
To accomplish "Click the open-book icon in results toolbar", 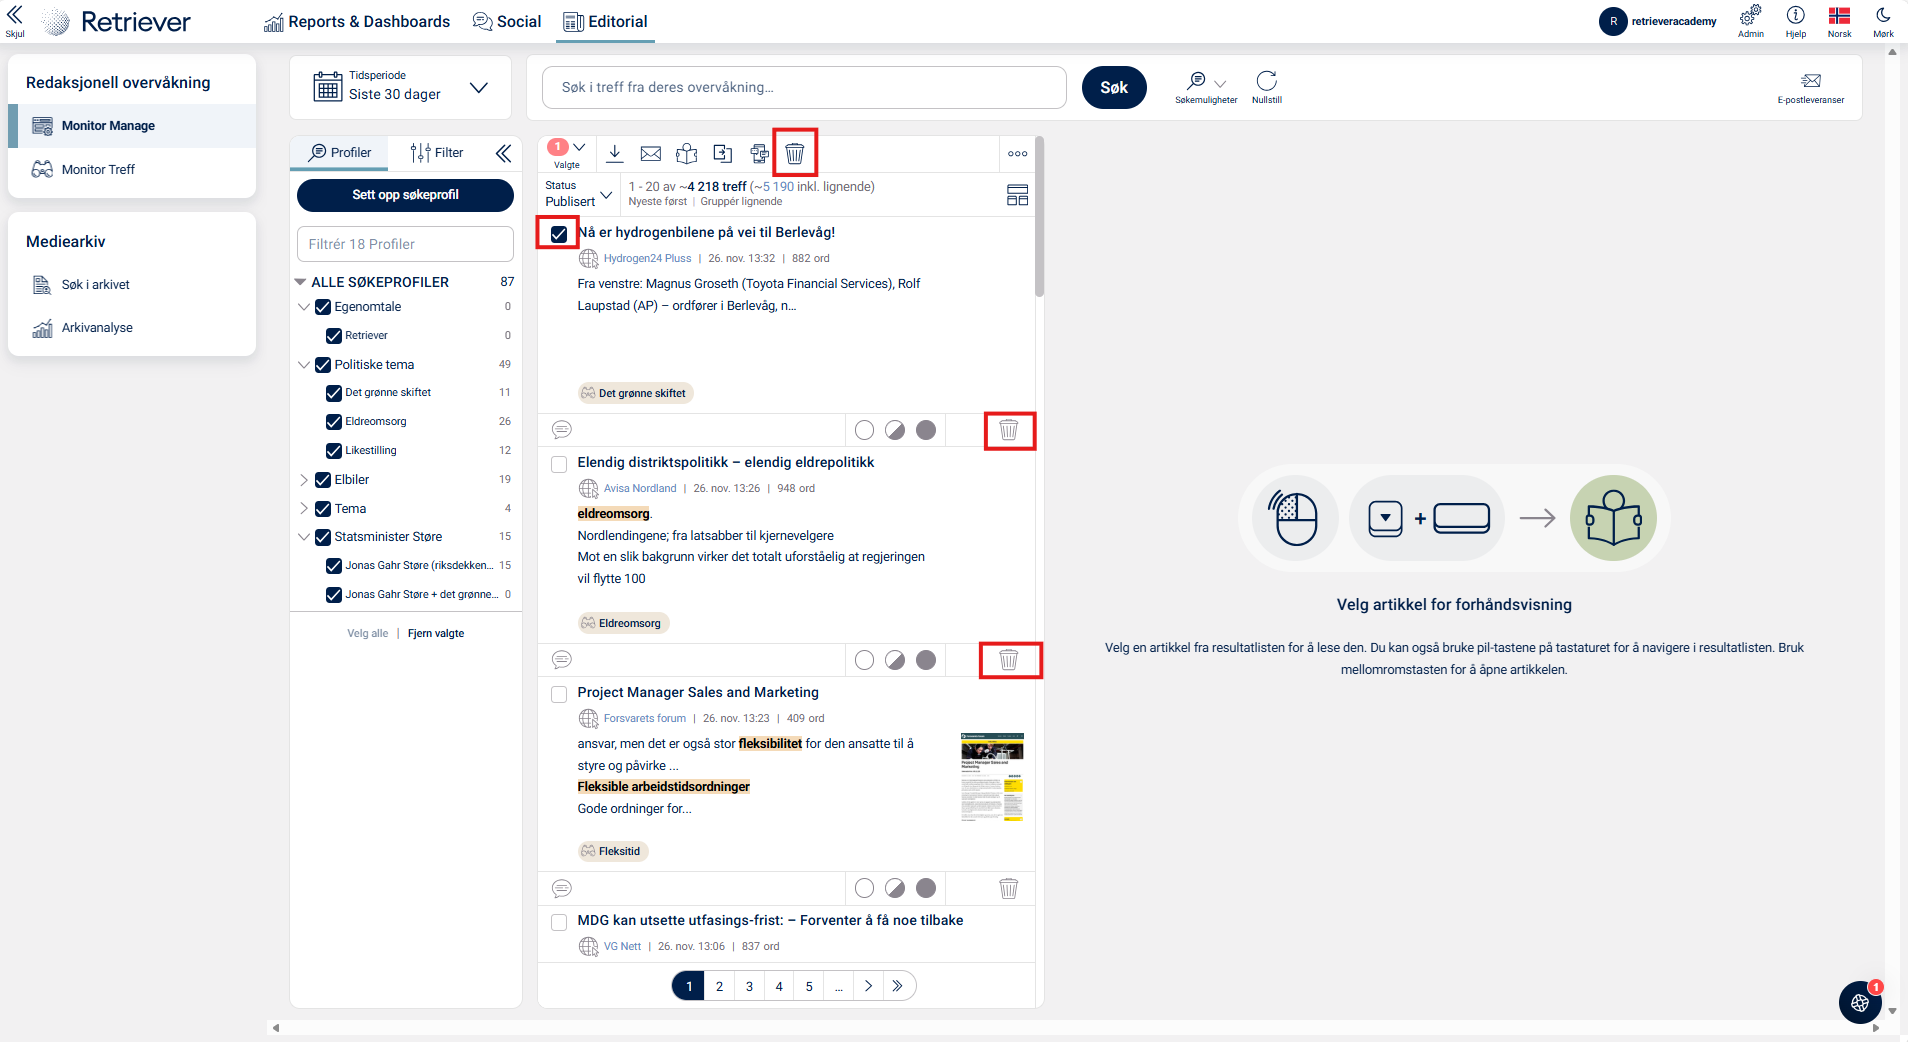I will (x=687, y=153).
